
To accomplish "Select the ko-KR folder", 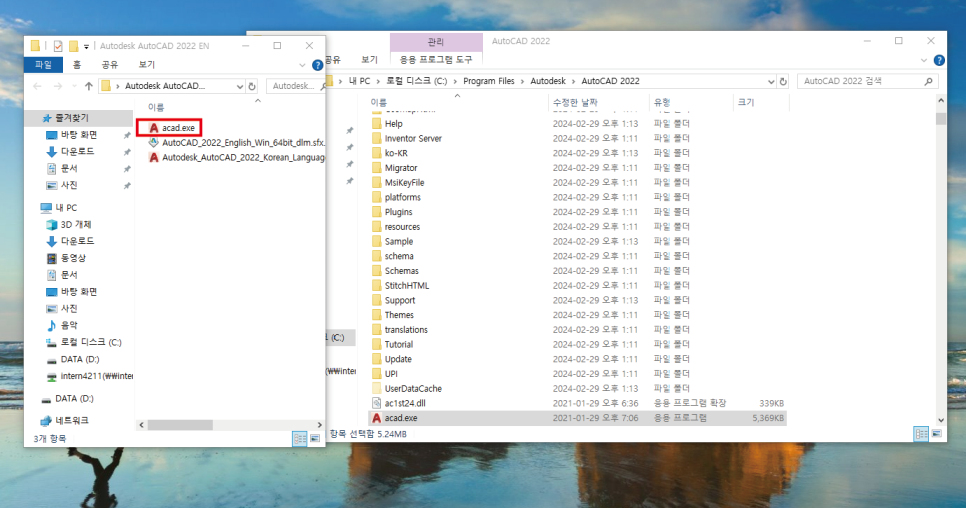I will (389, 153).
